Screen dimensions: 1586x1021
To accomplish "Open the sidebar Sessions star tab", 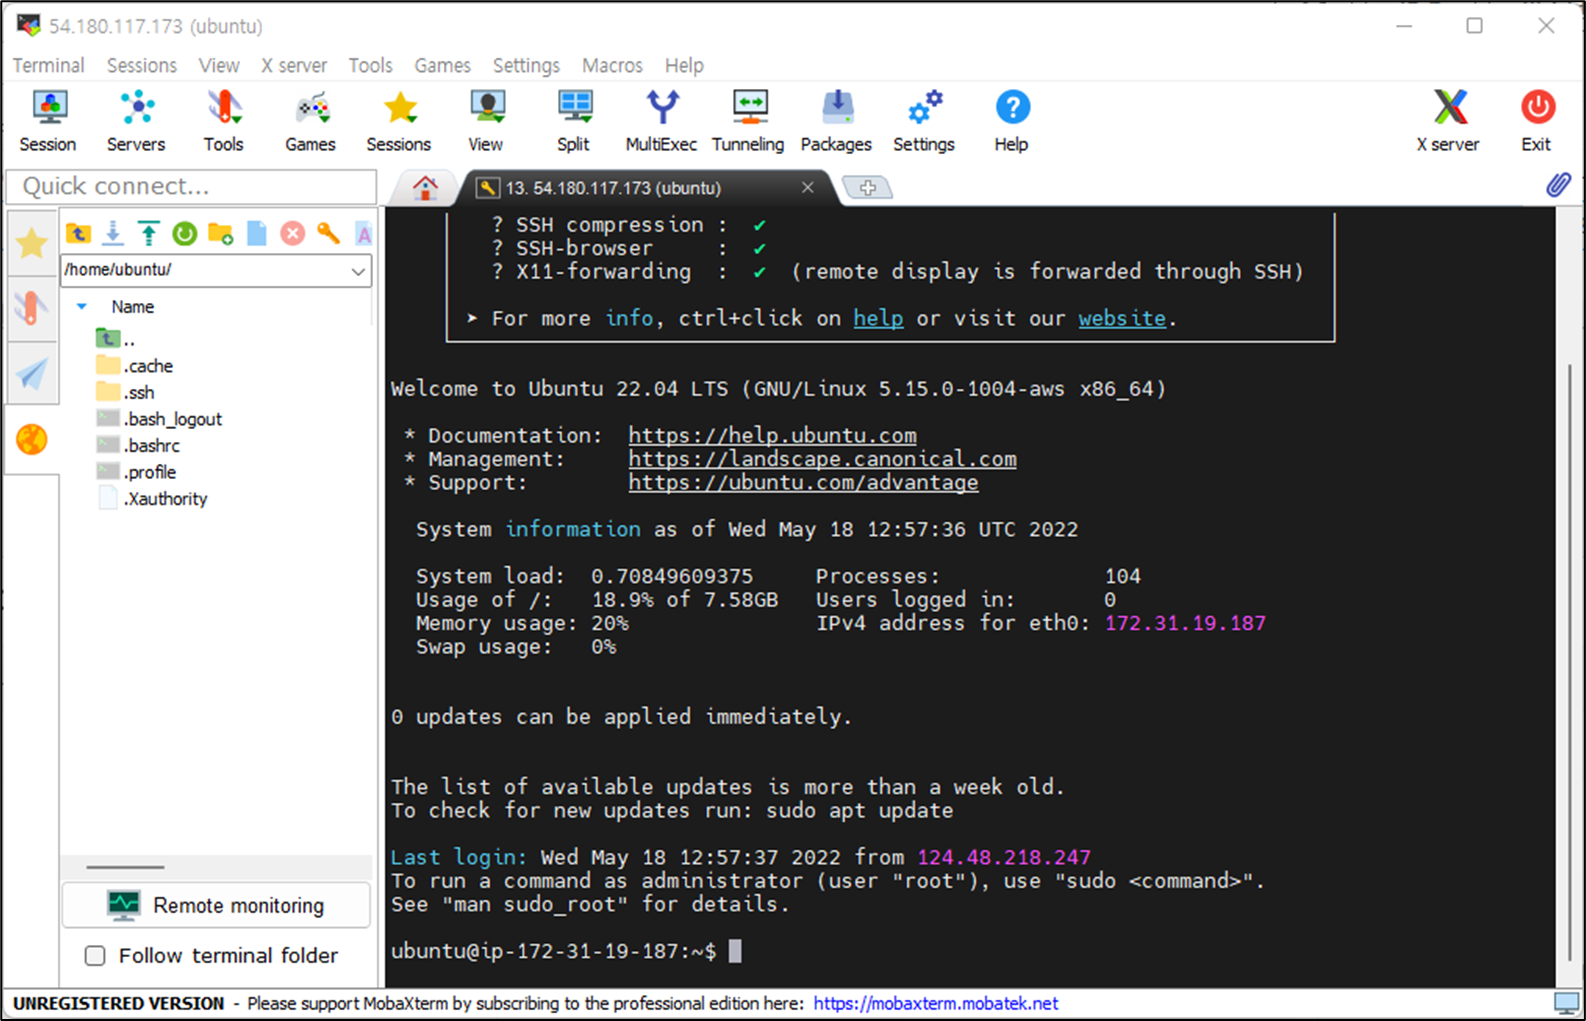I will pyautogui.click(x=32, y=243).
